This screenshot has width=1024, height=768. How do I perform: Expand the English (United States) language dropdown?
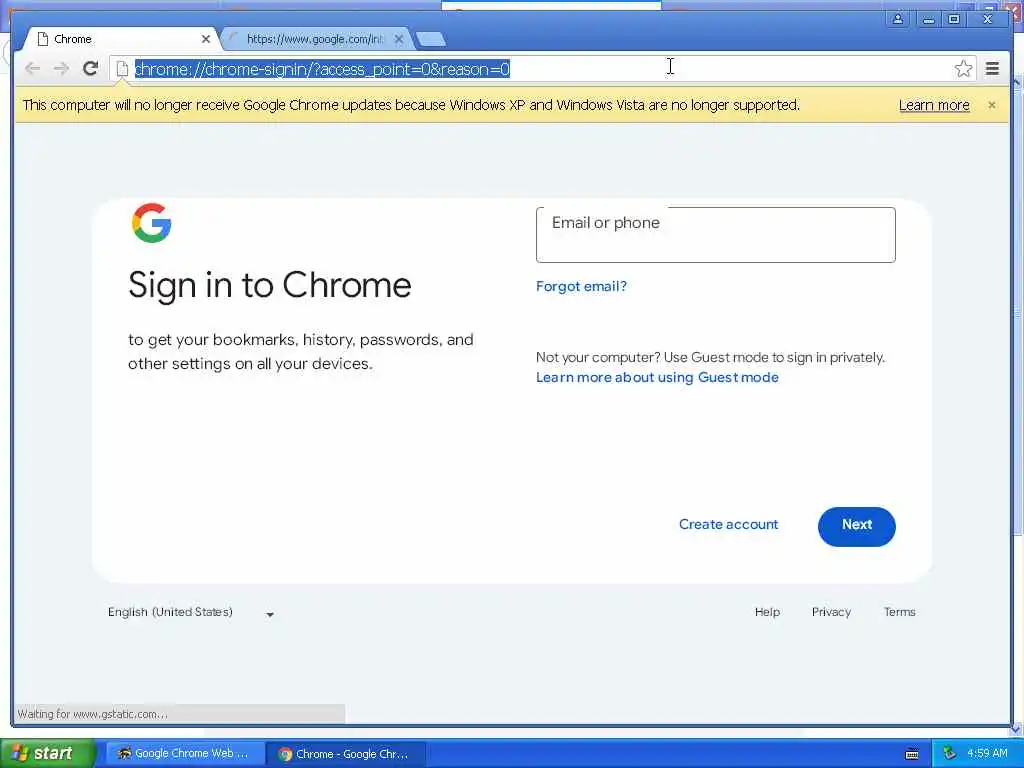point(191,613)
